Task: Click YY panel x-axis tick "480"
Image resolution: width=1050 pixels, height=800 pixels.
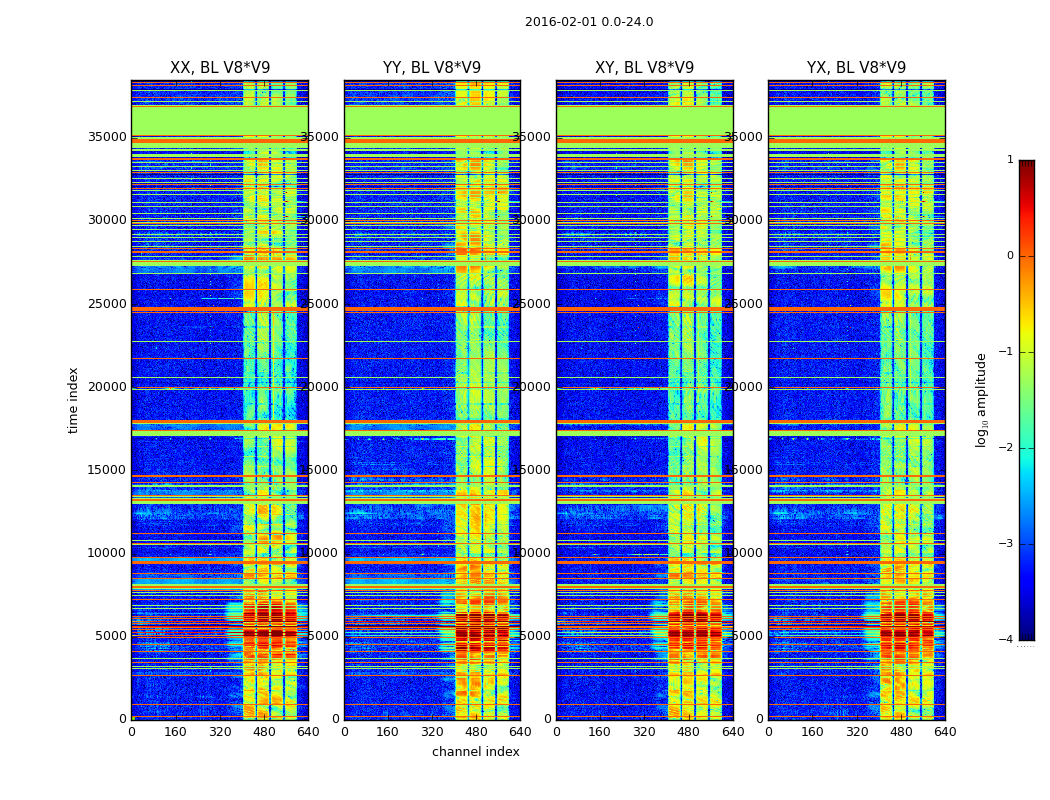Action: pos(476,732)
